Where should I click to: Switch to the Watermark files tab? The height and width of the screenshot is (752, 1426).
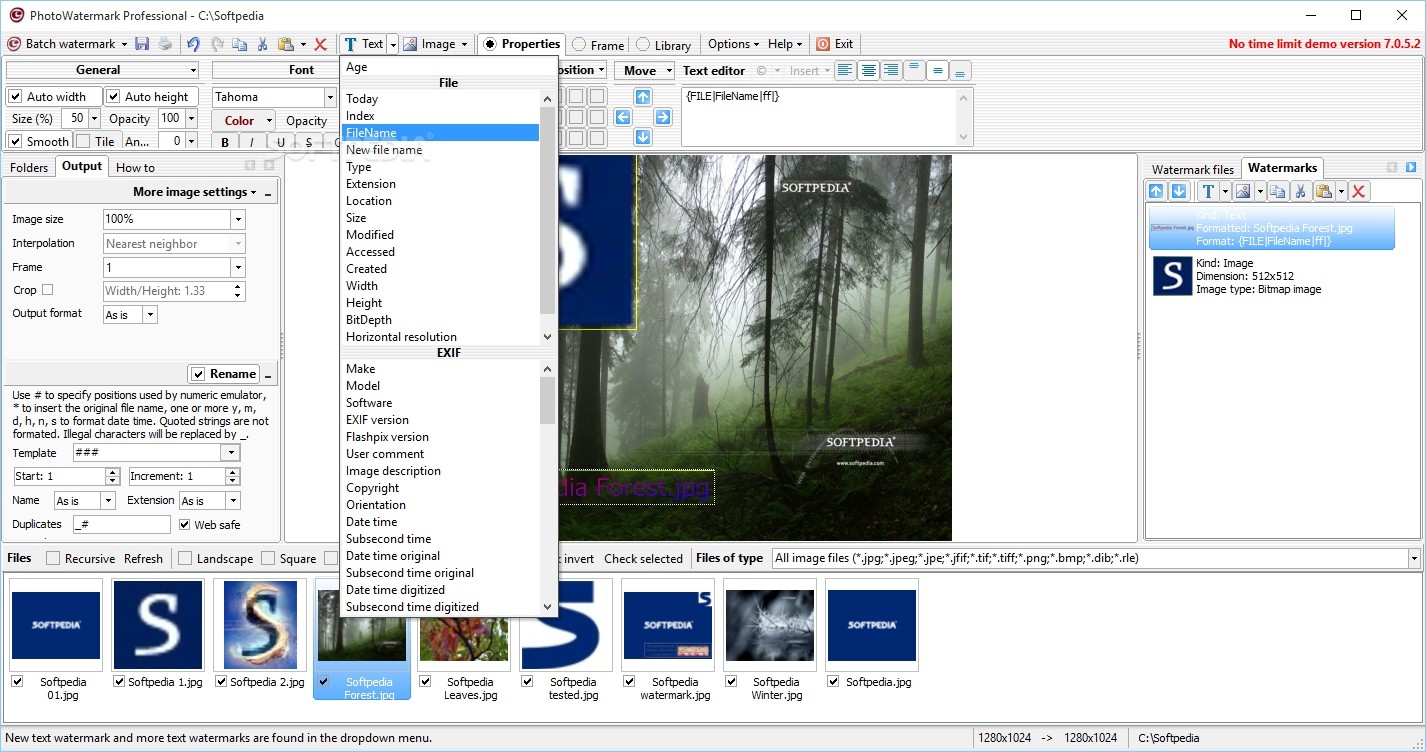tap(1193, 169)
